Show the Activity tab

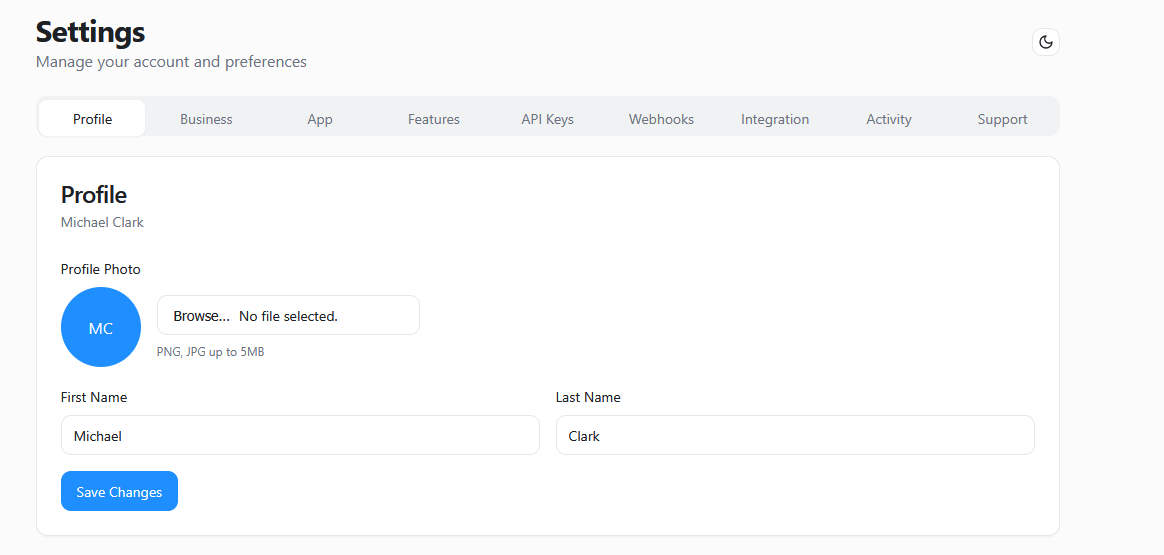(x=889, y=119)
